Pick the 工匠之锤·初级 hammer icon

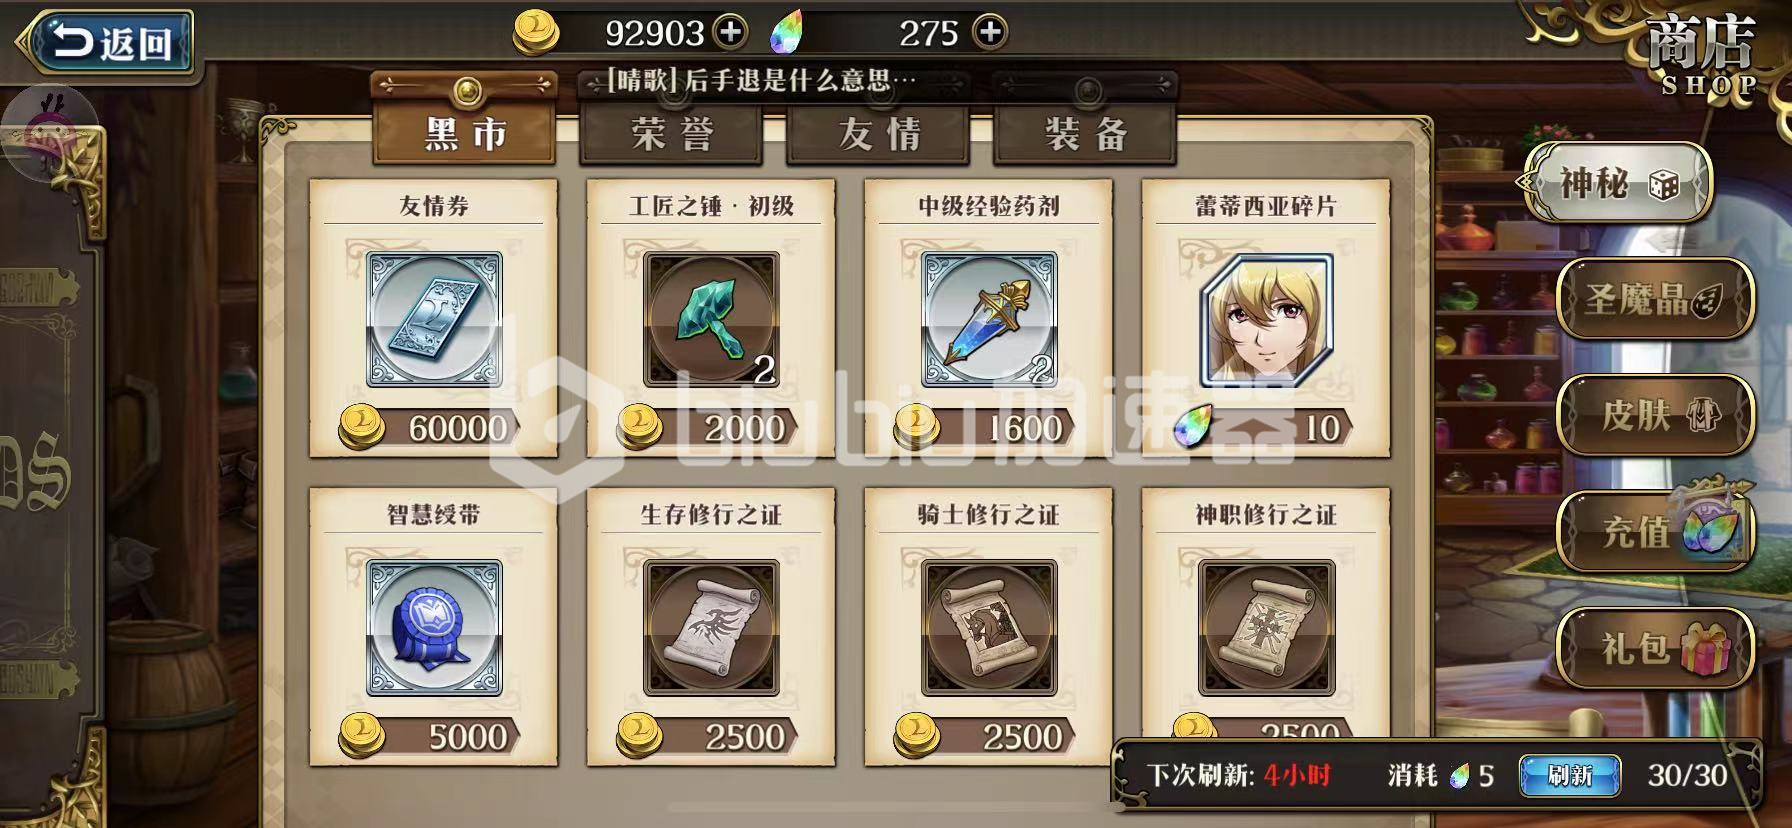coord(711,319)
